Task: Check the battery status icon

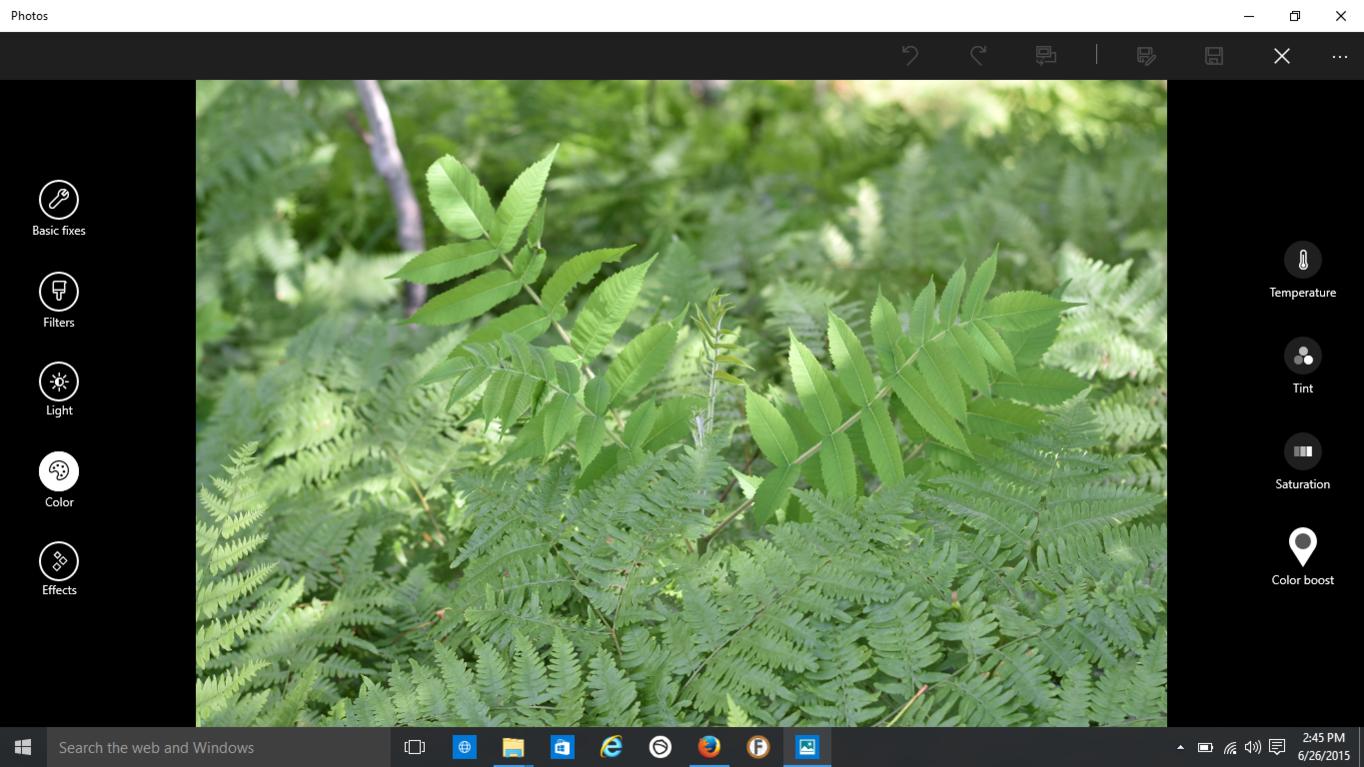Action: [1205, 747]
